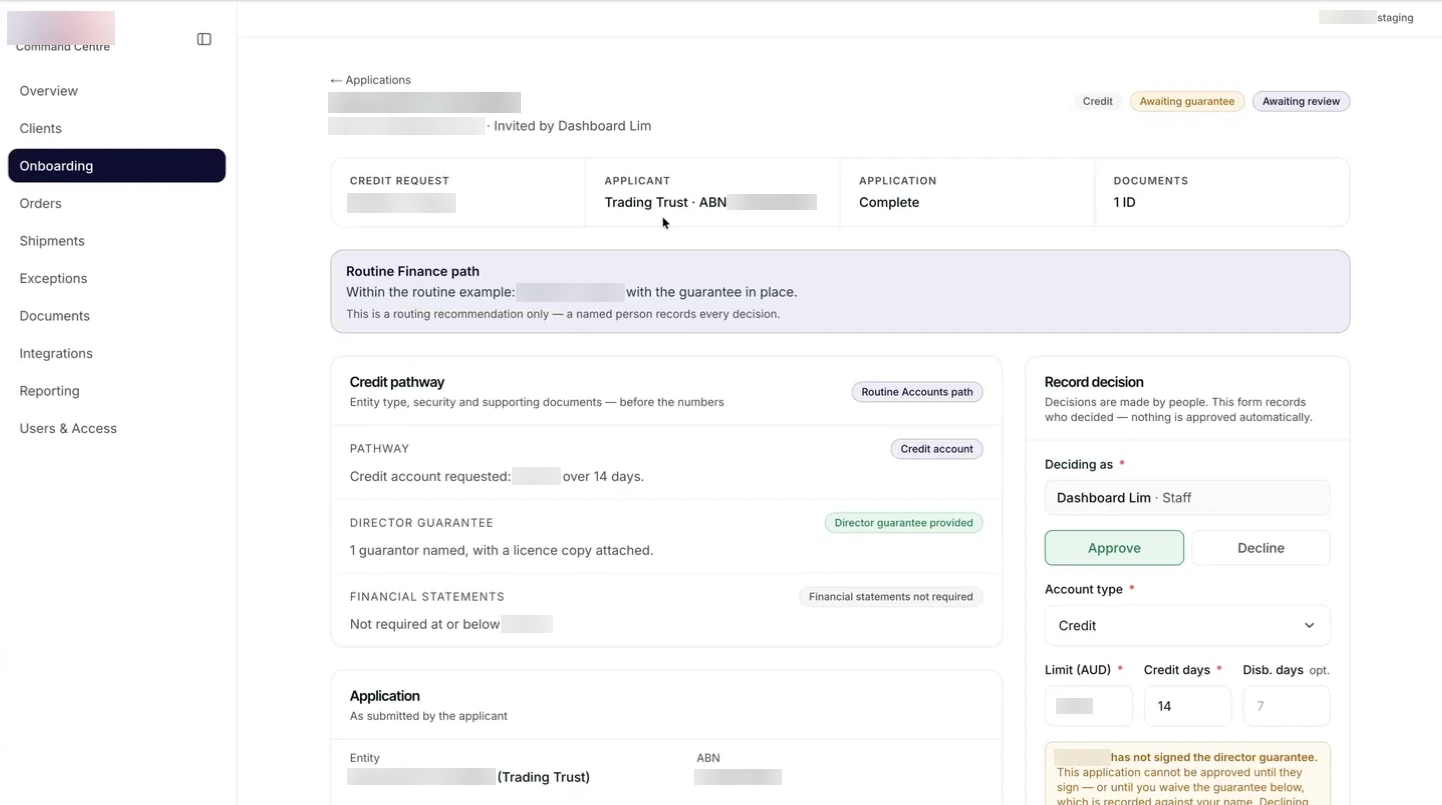Click the staging environment label
Image resolution: width=1442 pixels, height=805 pixels.
pyautogui.click(x=1395, y=17)
